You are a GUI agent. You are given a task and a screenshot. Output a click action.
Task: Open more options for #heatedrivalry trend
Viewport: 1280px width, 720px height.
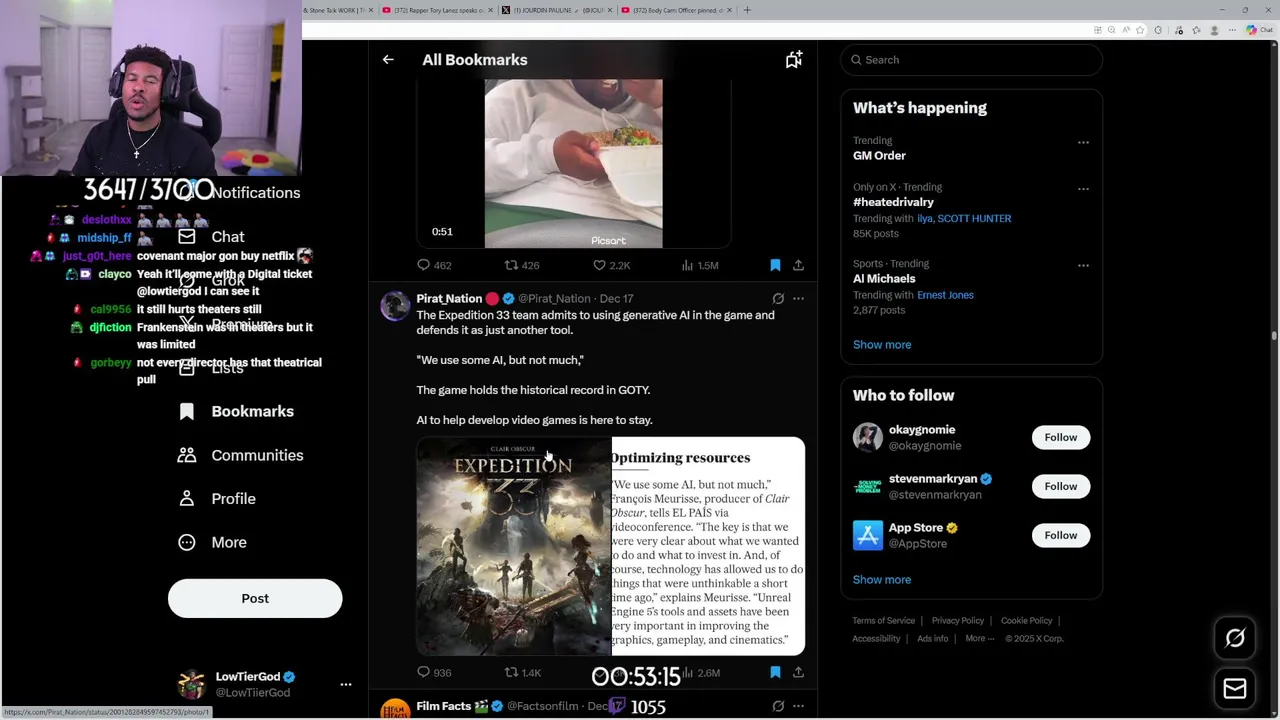pyautogui.click(x=1083, y=188)
